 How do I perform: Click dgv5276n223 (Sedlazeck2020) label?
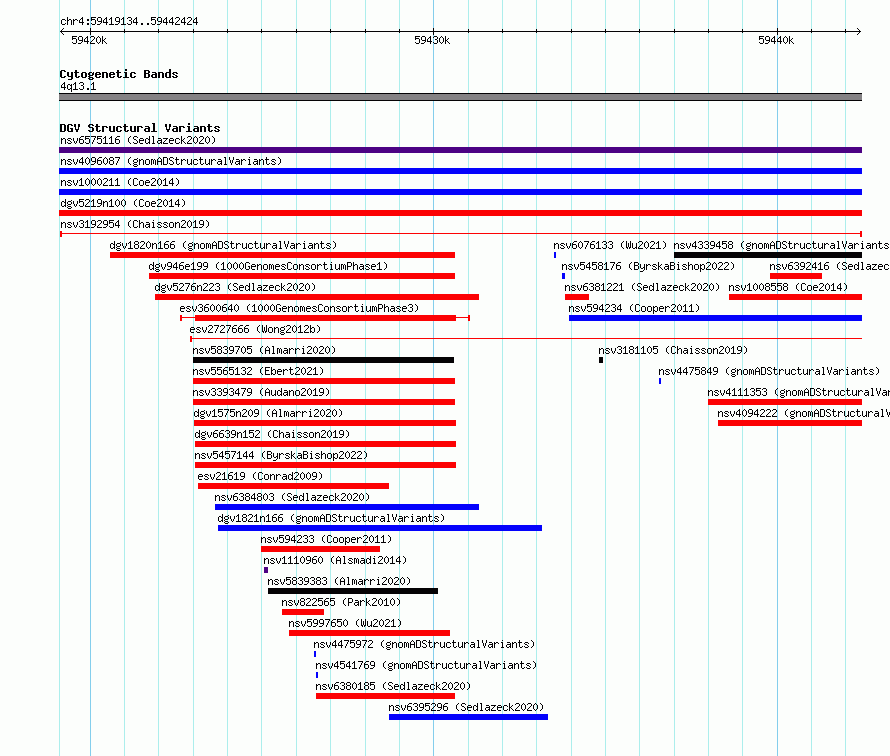tap(235, 287)
